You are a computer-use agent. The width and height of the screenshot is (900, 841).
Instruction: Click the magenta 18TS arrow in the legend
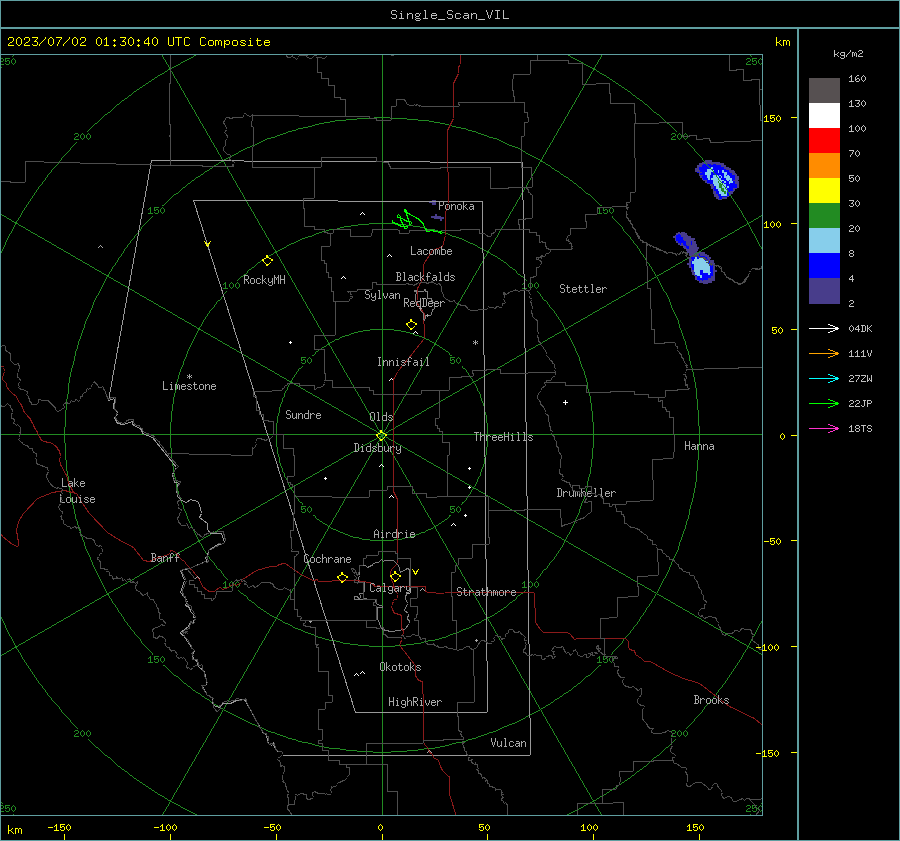coord(824,428)
